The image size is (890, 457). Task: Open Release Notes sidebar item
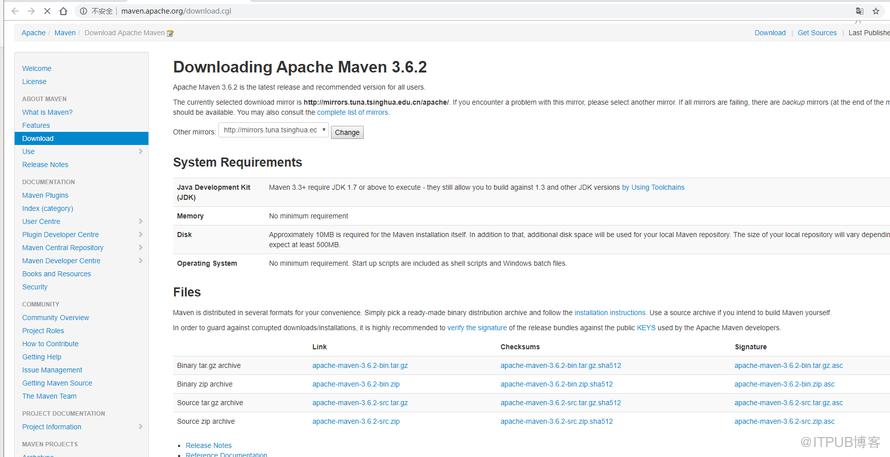pos(45,165)
